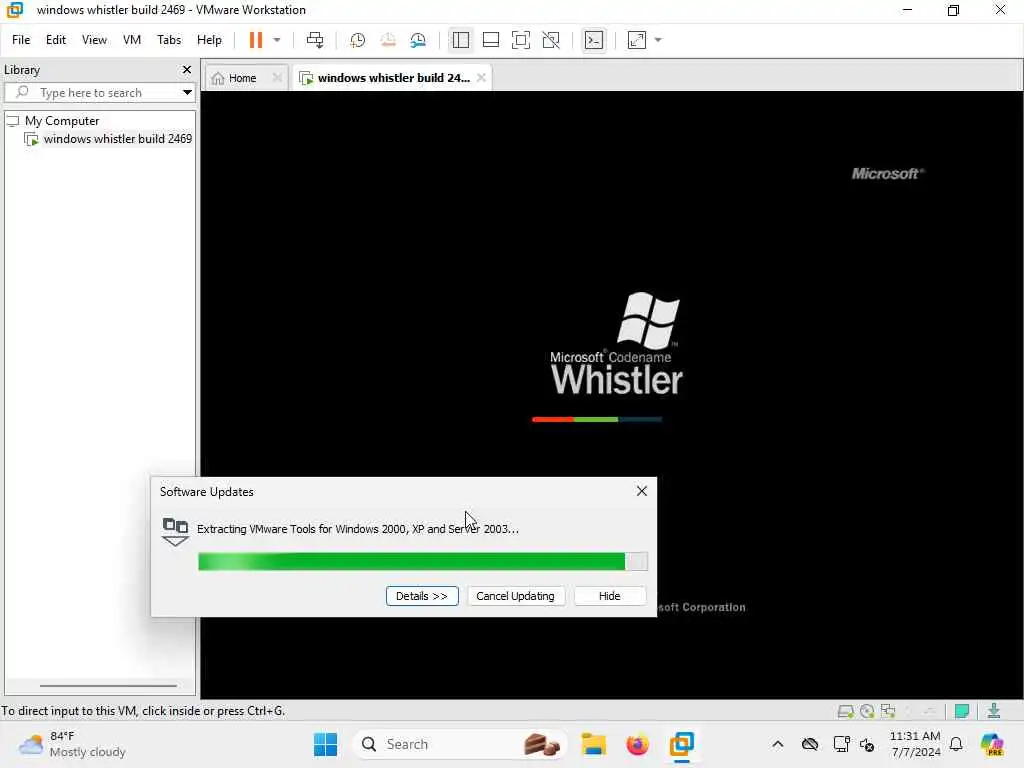Close the Software Updates dialog with X
This screenshot has width=1024, height=768.
pyautogui.click(x=642, y=491)
